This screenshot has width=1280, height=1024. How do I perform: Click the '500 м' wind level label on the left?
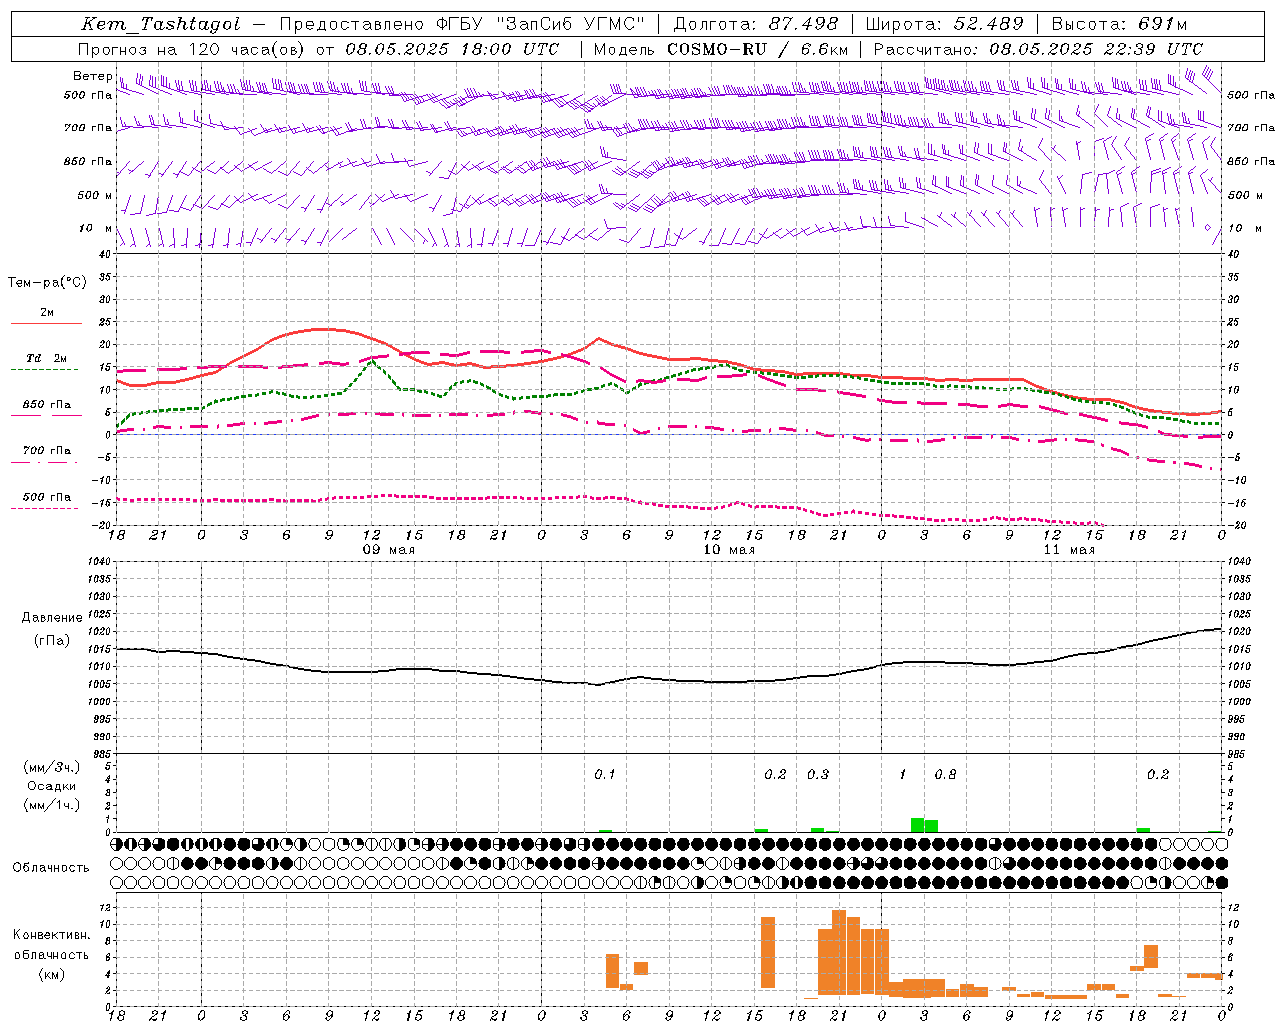95,195
